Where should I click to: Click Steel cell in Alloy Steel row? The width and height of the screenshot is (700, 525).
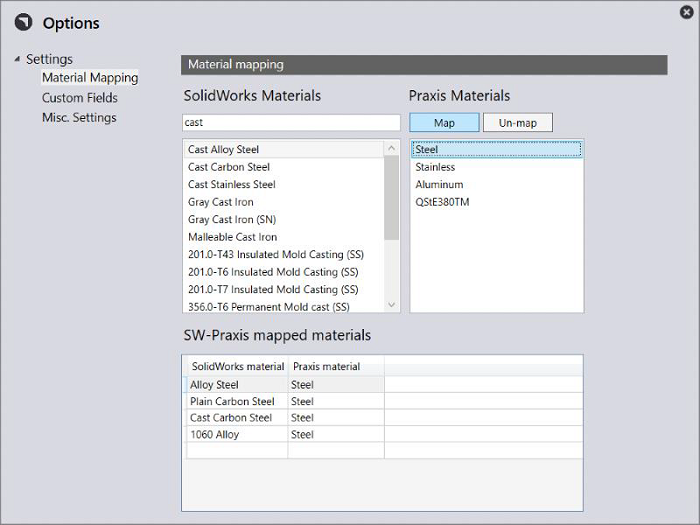[336, 384]
